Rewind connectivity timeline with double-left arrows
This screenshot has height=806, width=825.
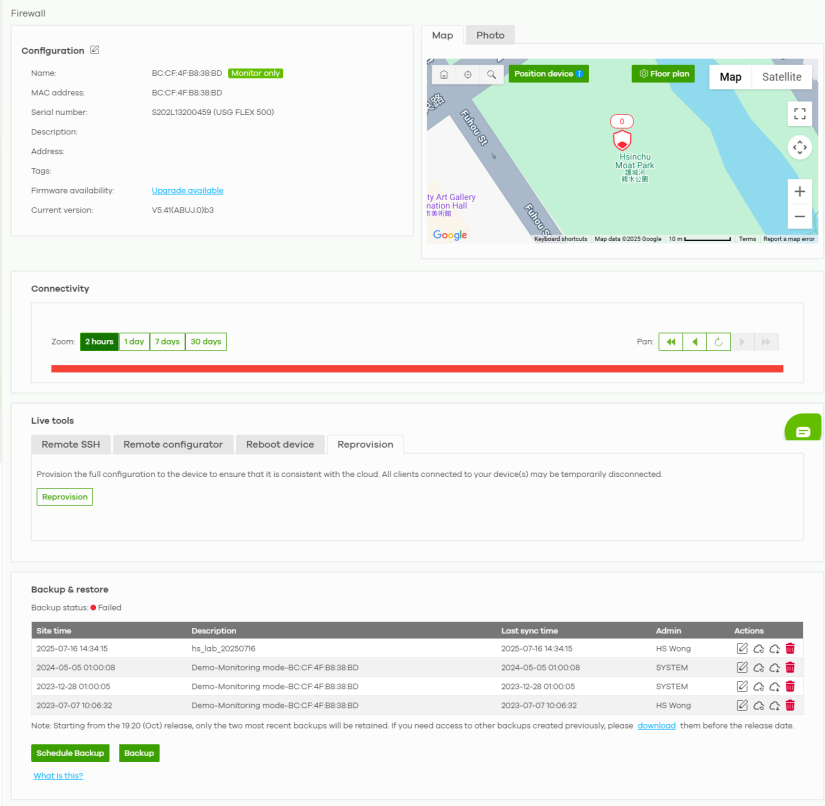[x=671, y=342]
